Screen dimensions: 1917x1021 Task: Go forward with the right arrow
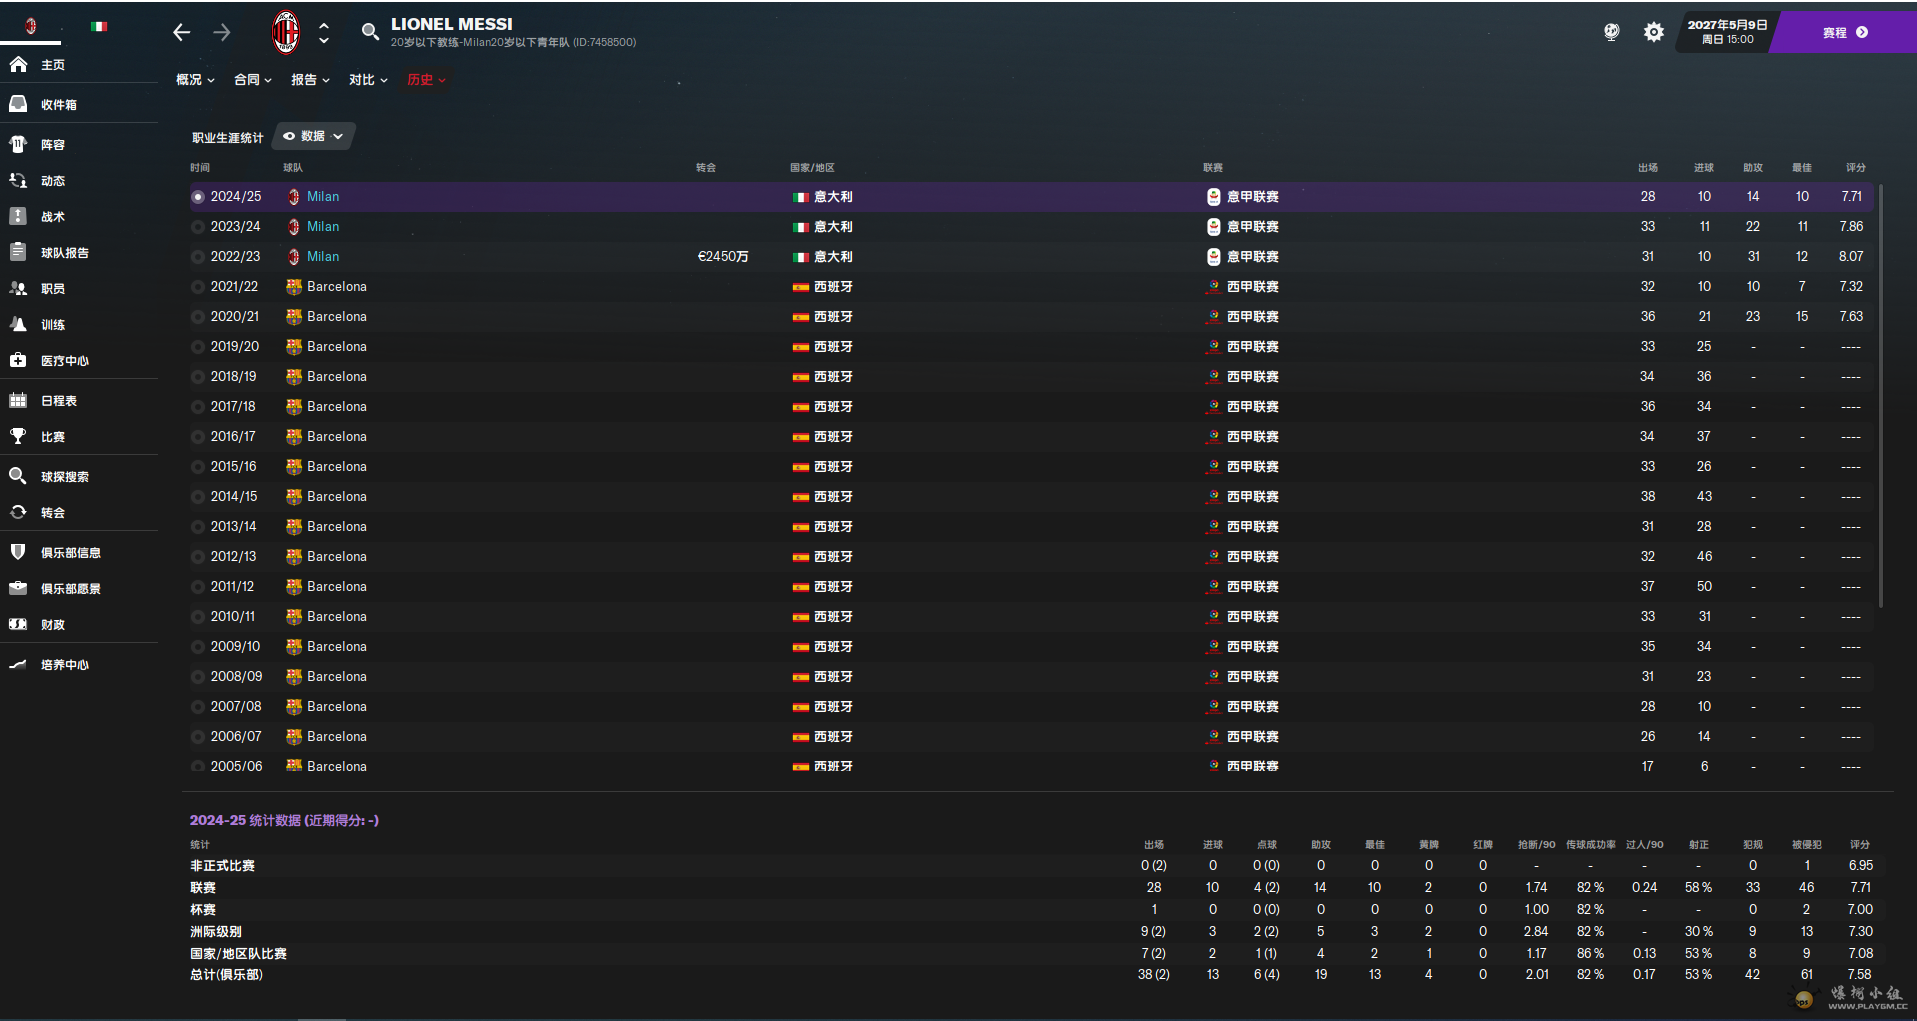click(222, 33)
